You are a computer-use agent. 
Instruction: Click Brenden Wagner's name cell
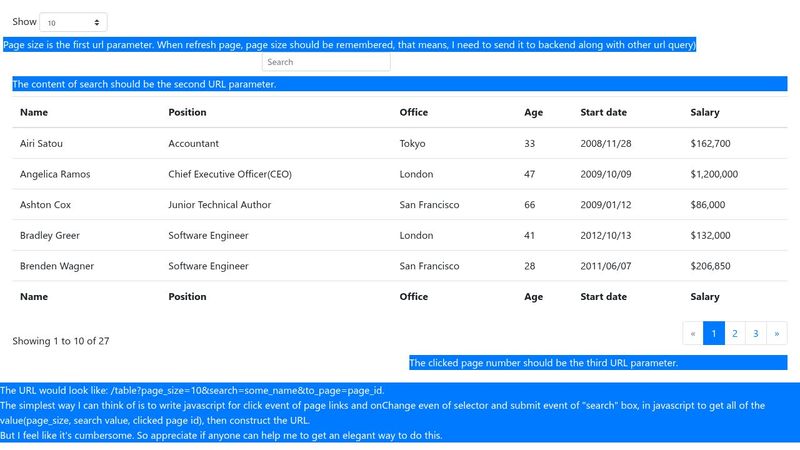click(56, 267)
